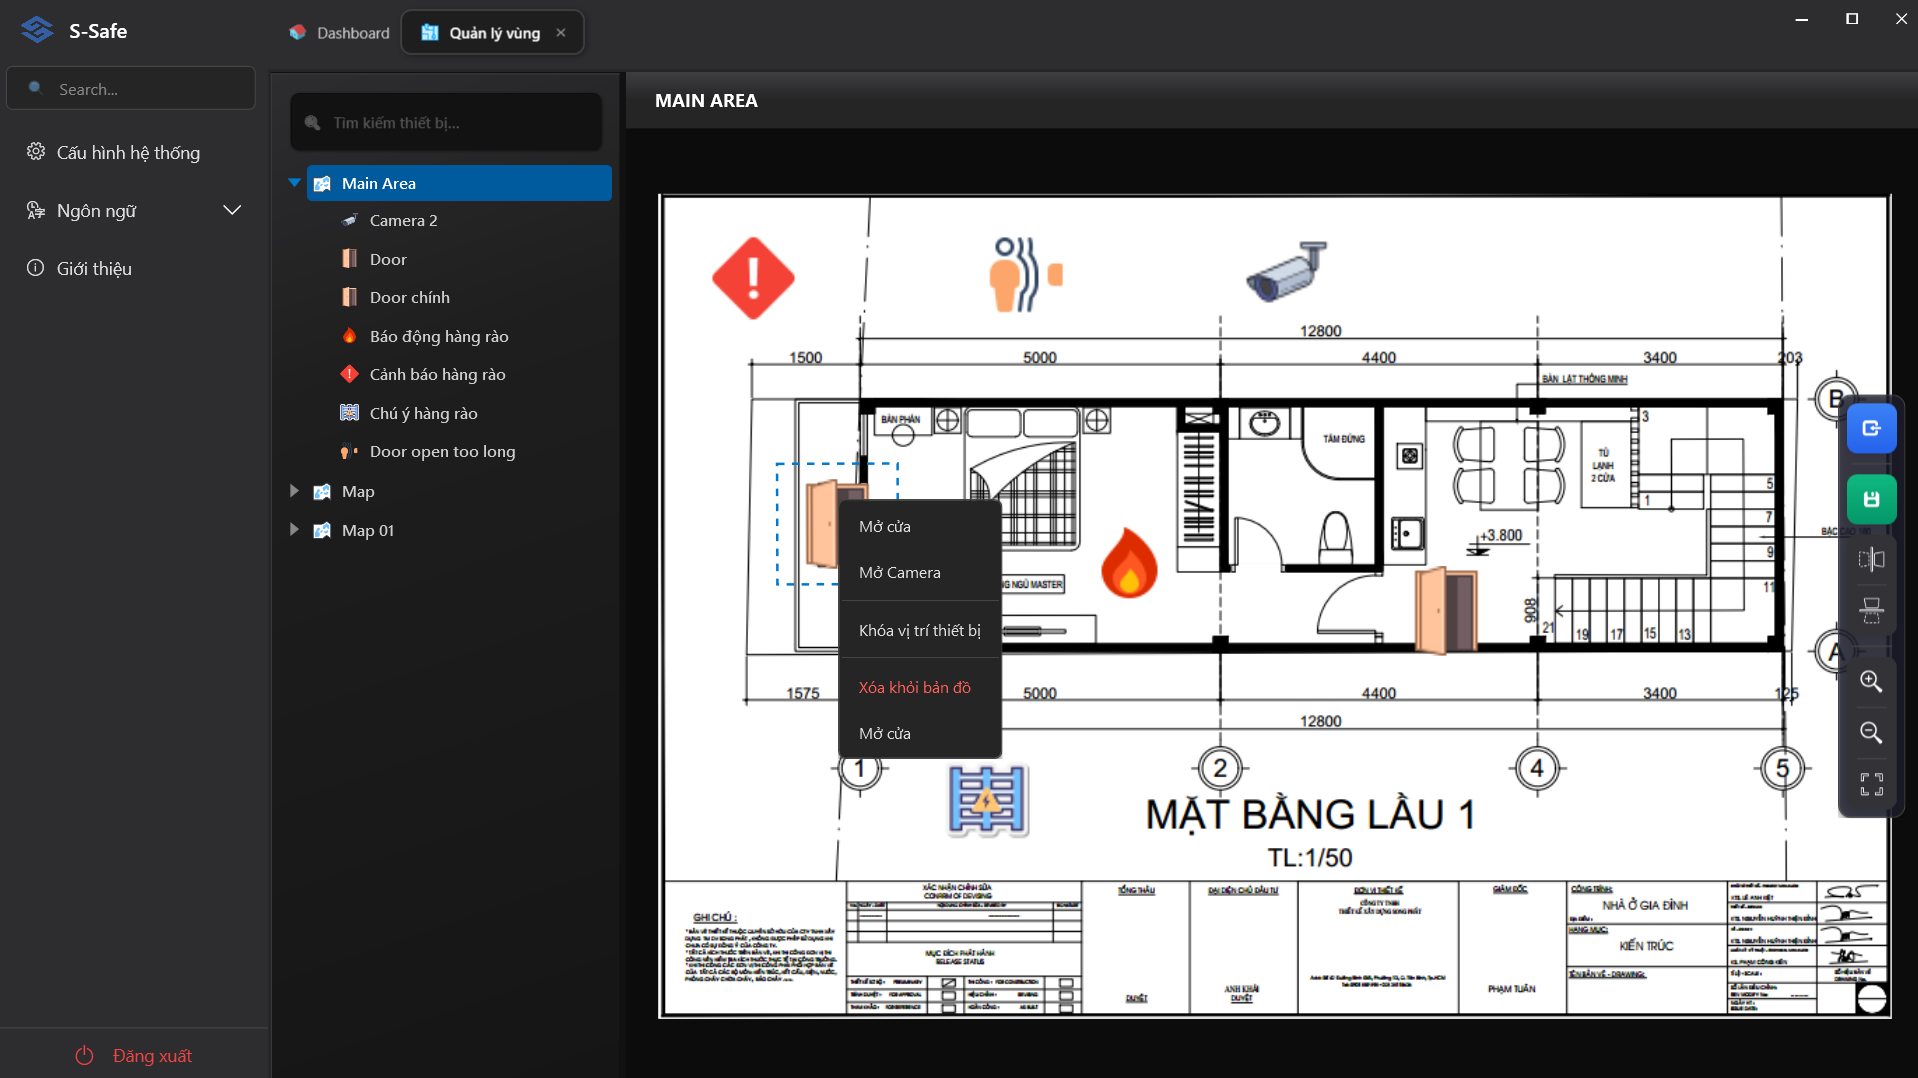Collapse the Main Area tree node
Viewport: 1918px width, 1078px height.
click(x=294, y=183)
